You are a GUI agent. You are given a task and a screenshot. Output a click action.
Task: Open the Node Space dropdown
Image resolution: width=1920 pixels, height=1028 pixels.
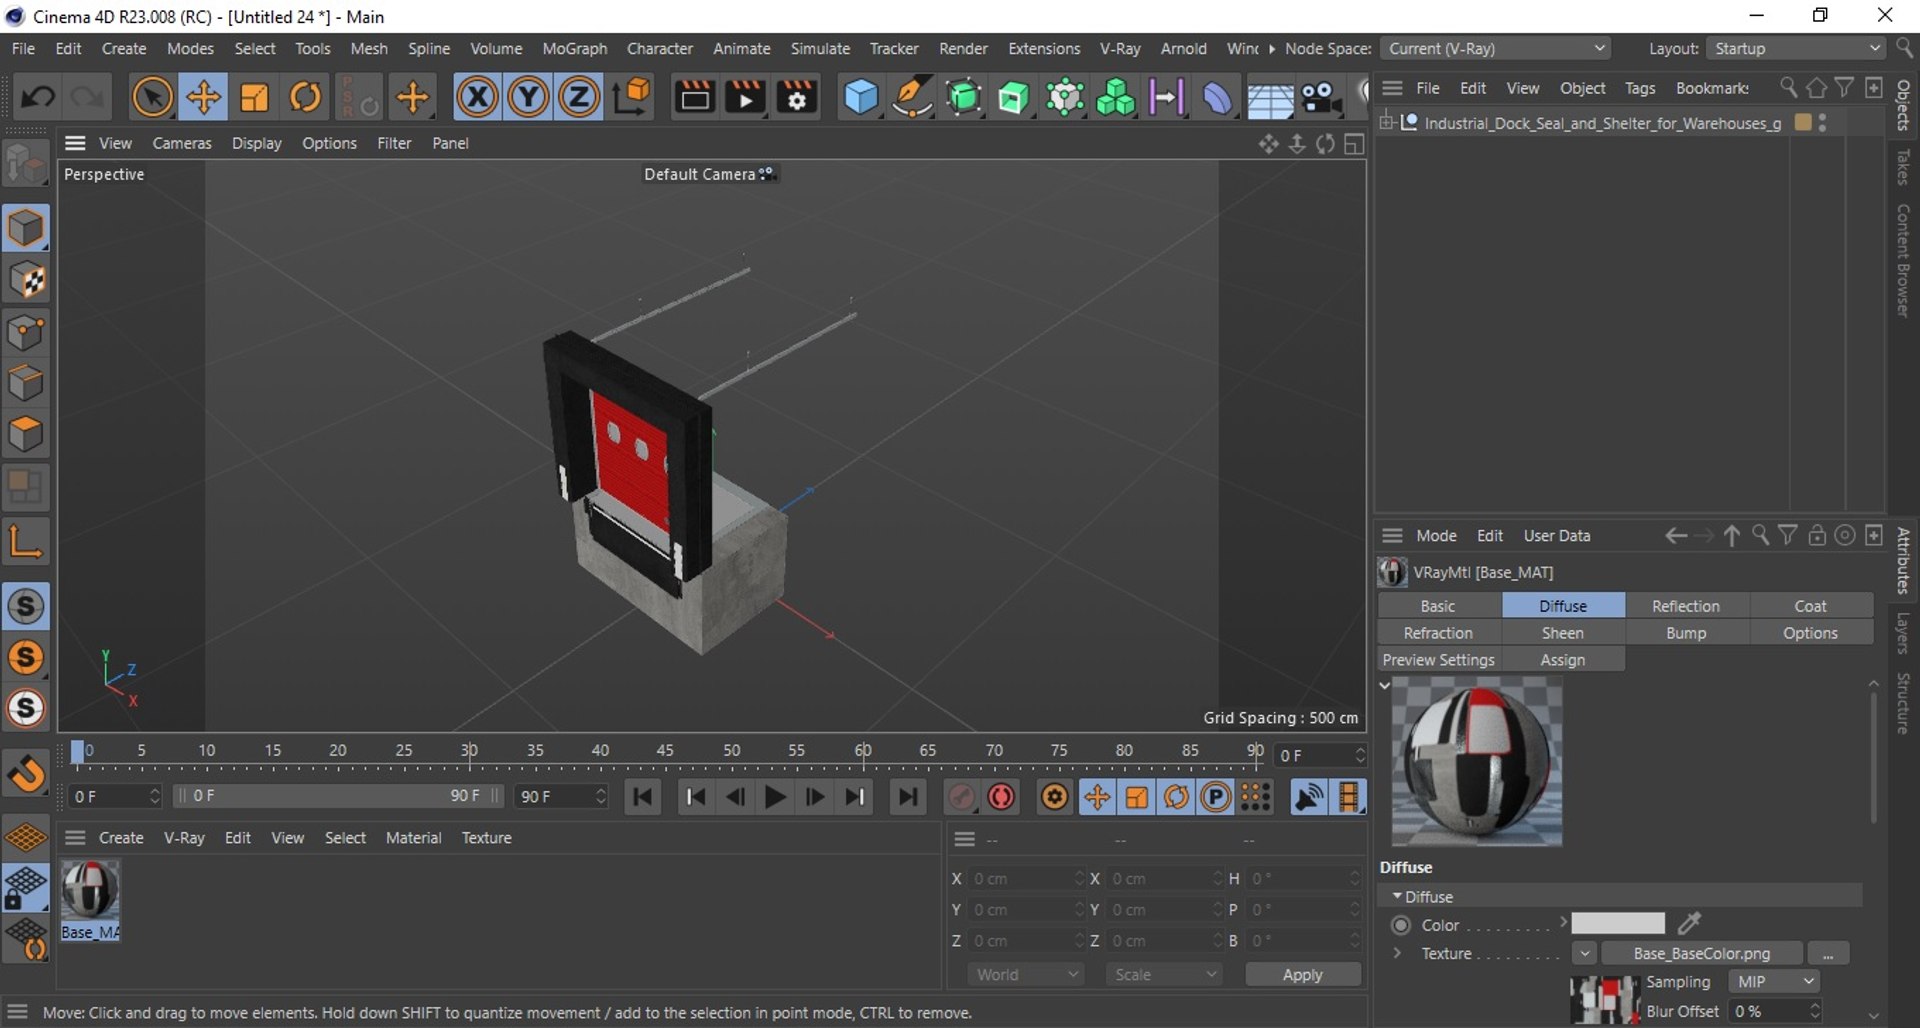(1496, 48)
